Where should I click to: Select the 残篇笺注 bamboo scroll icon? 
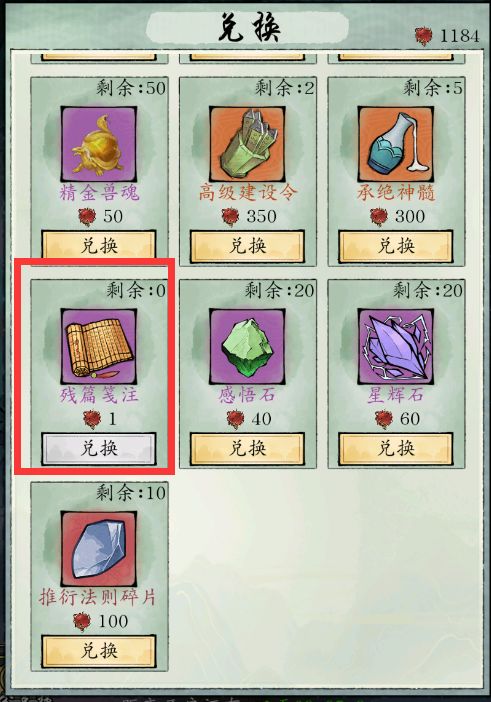98,346
